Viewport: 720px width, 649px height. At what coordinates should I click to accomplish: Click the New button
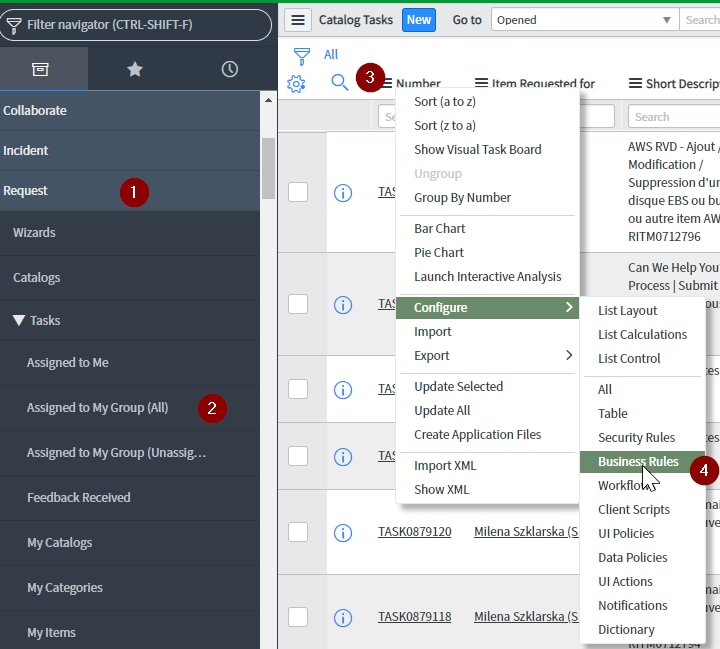tap(419, 20)
